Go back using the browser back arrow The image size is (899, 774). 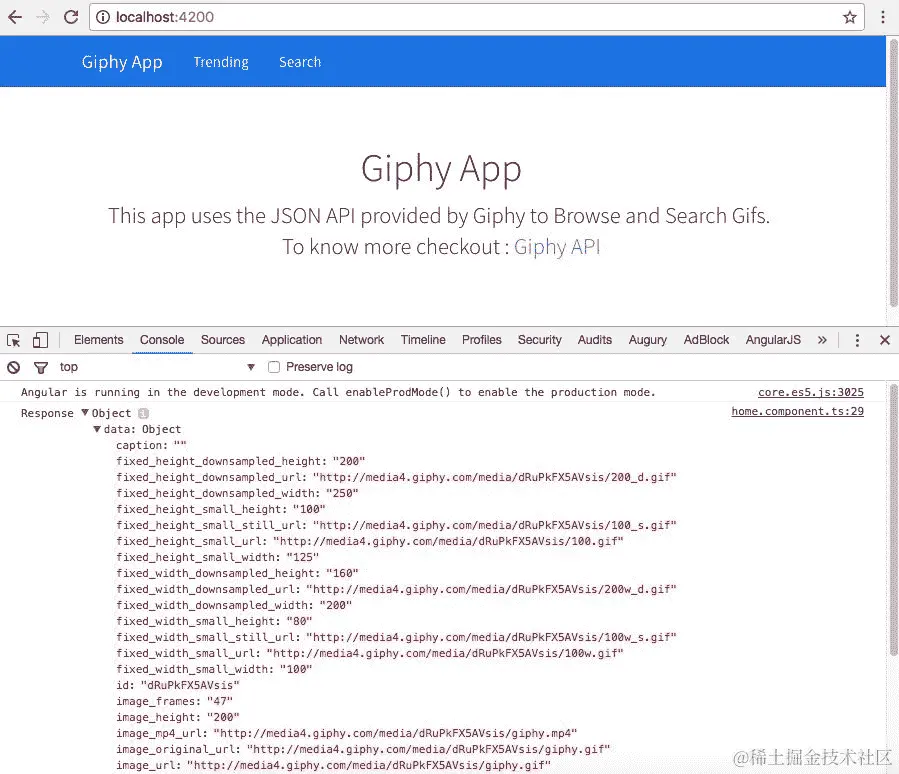pos(15,17)
